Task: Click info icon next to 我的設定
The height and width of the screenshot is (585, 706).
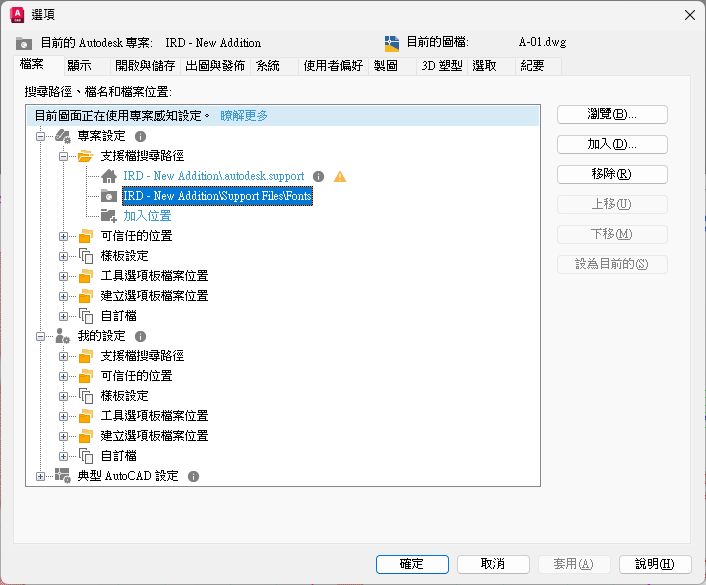Action: point(141,337)
